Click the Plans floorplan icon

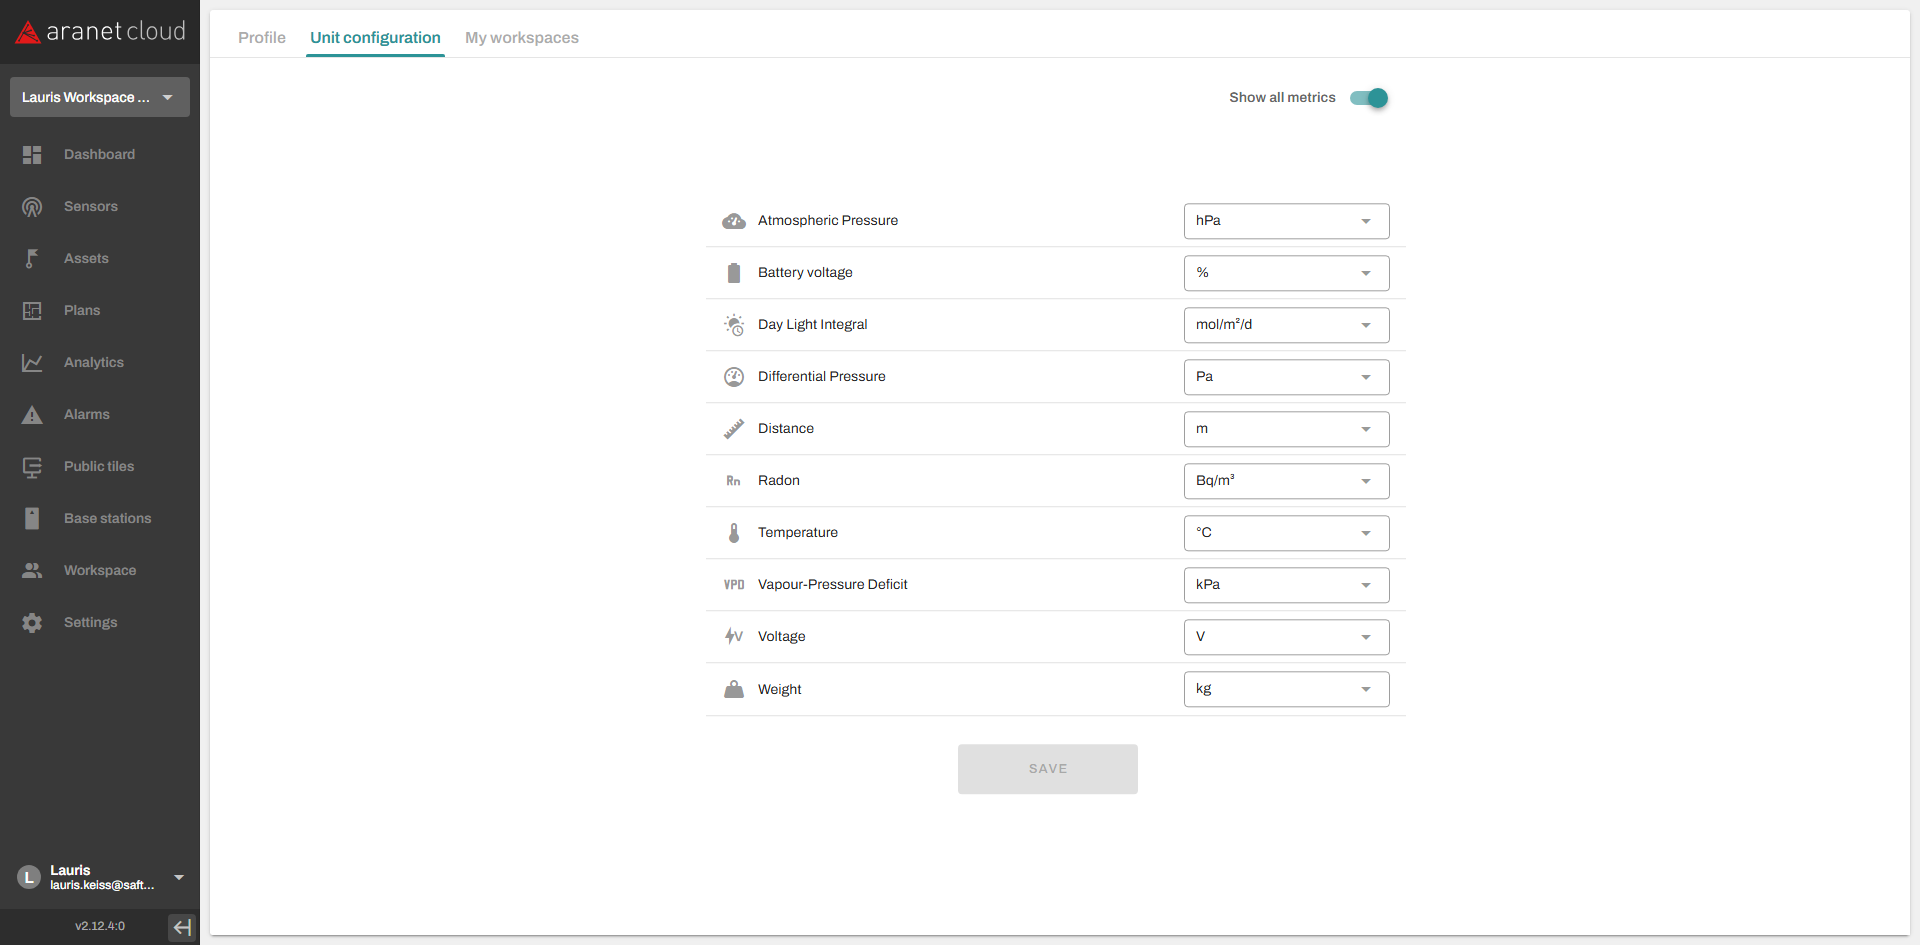click(32, 311)
